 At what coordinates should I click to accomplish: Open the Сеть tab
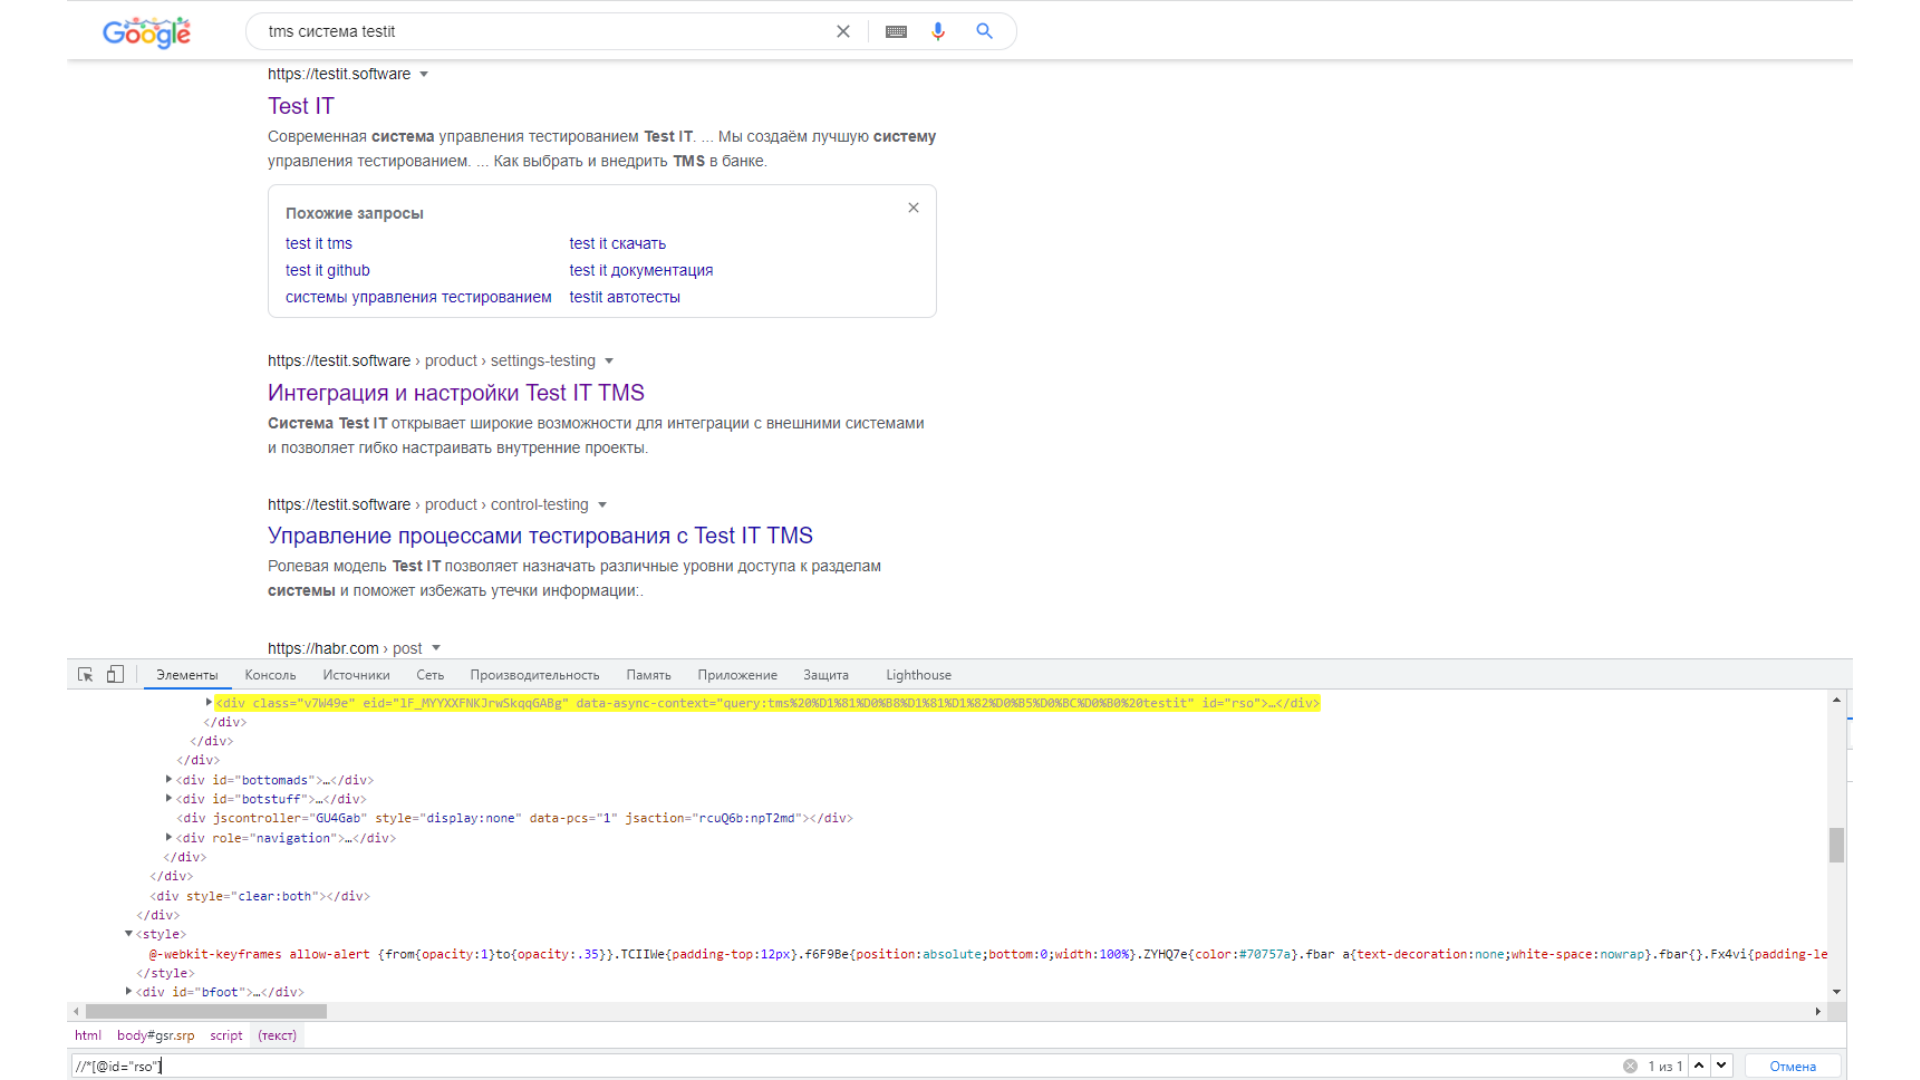[x=430, y=675]
